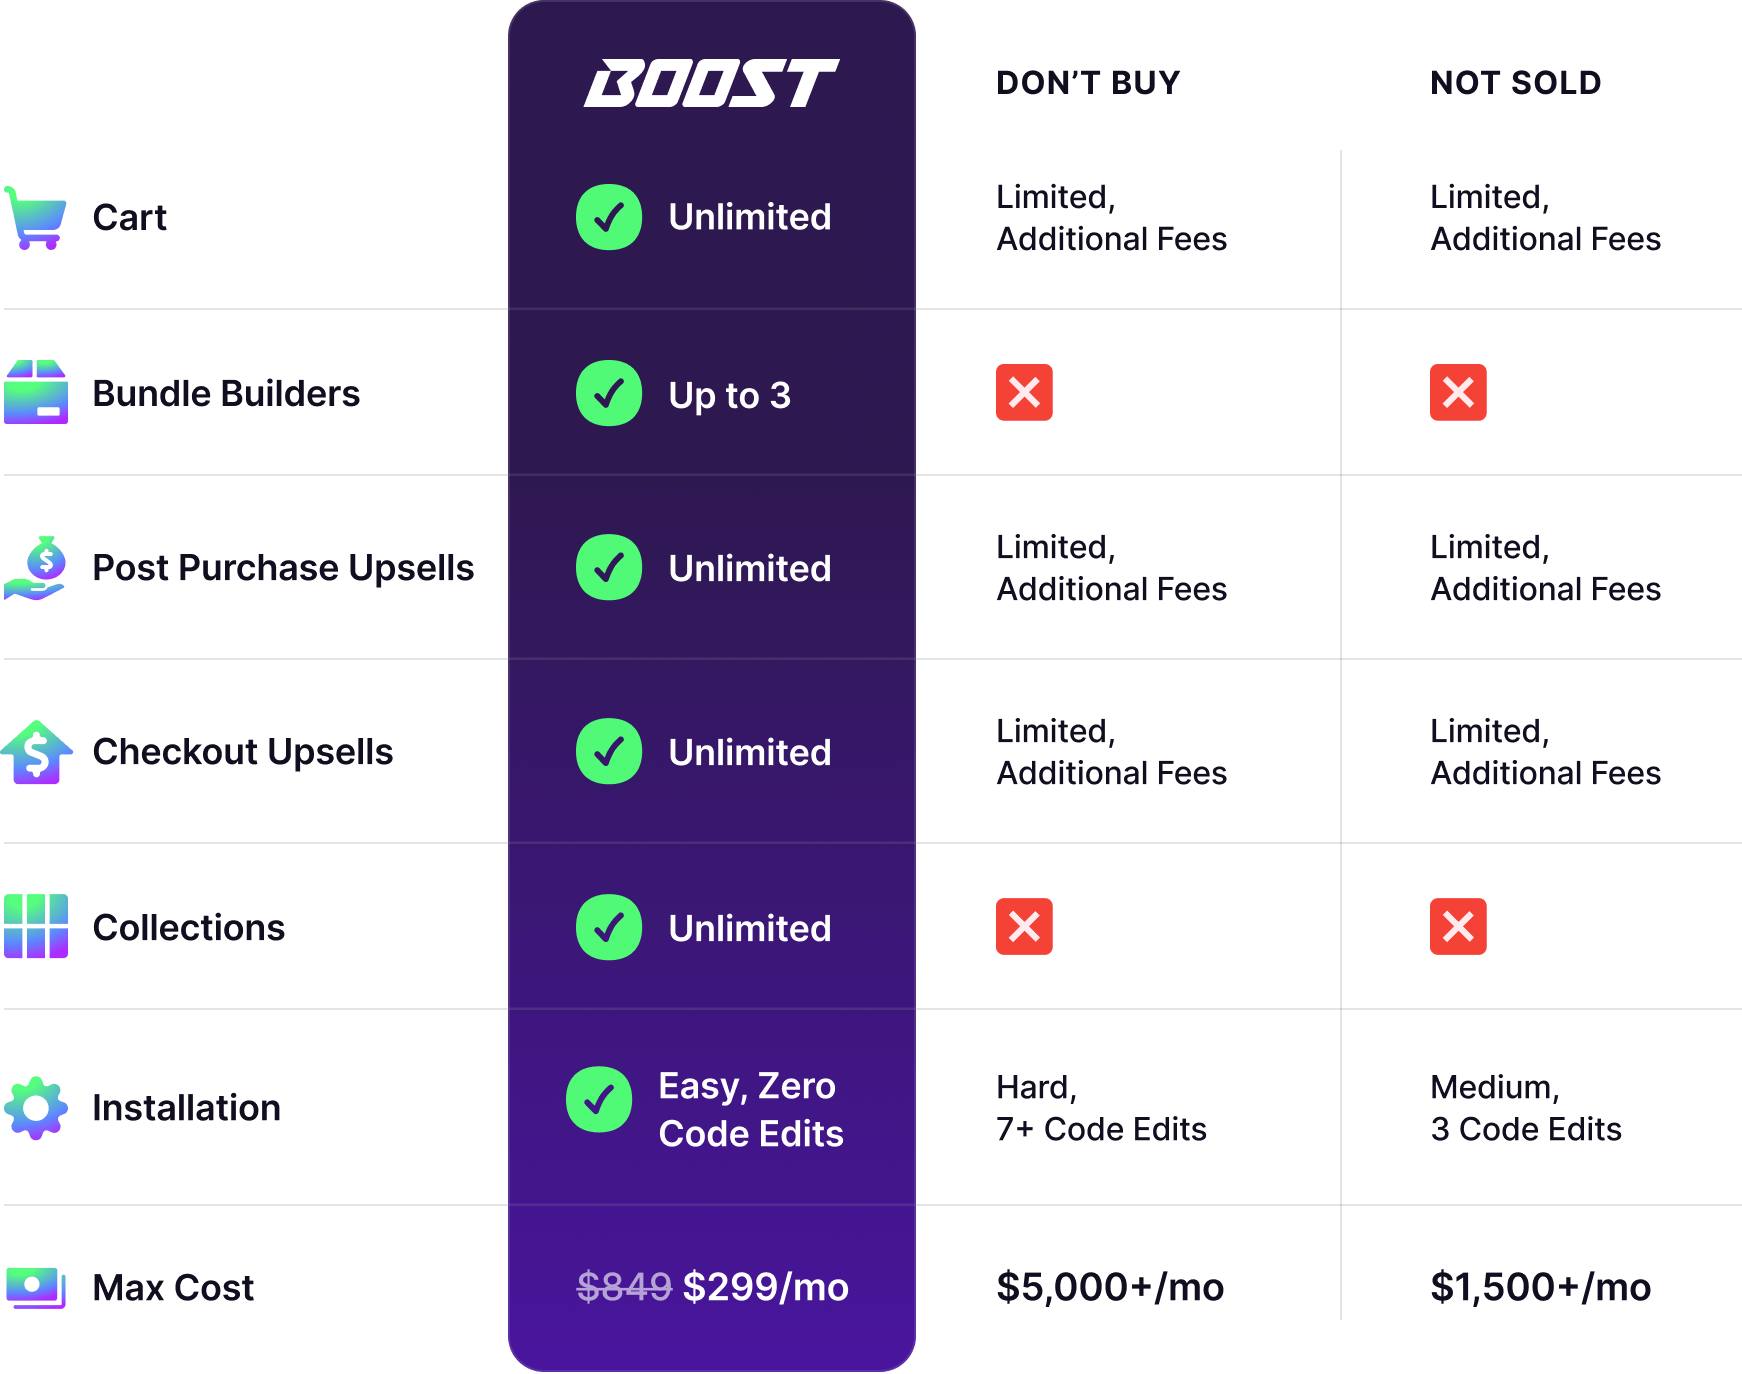Image resolution: width=1742 pixels, height=1374 pixels.
Task: Click the Checkout Upsells dollar house icon
Action: pos(37,752)
